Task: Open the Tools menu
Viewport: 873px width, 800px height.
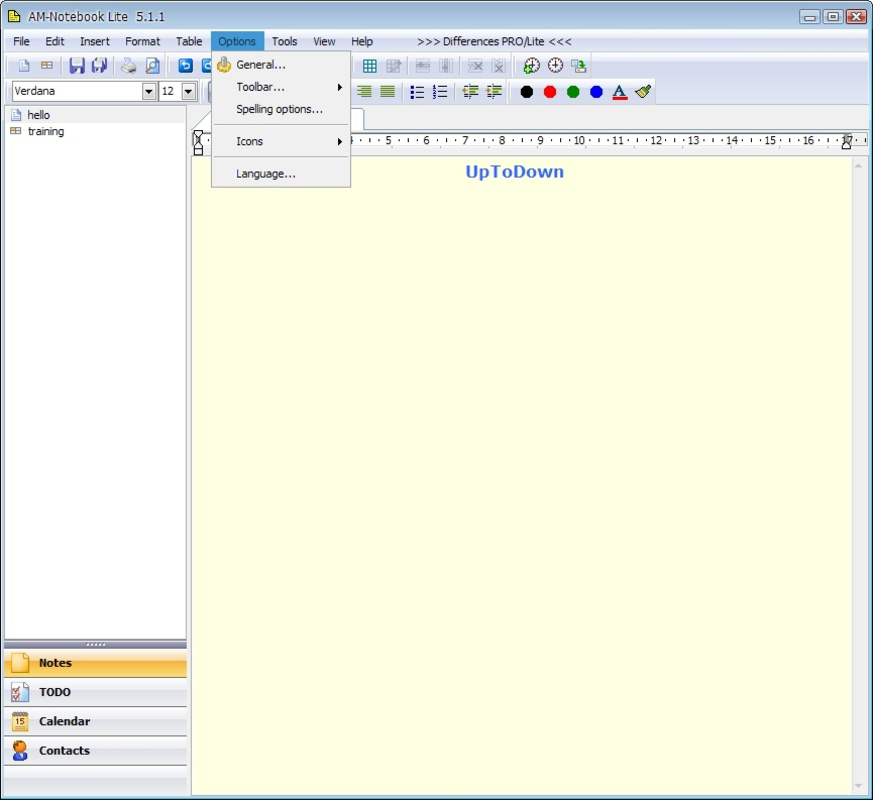Action: pyautogui.click(x=285, y=41)
